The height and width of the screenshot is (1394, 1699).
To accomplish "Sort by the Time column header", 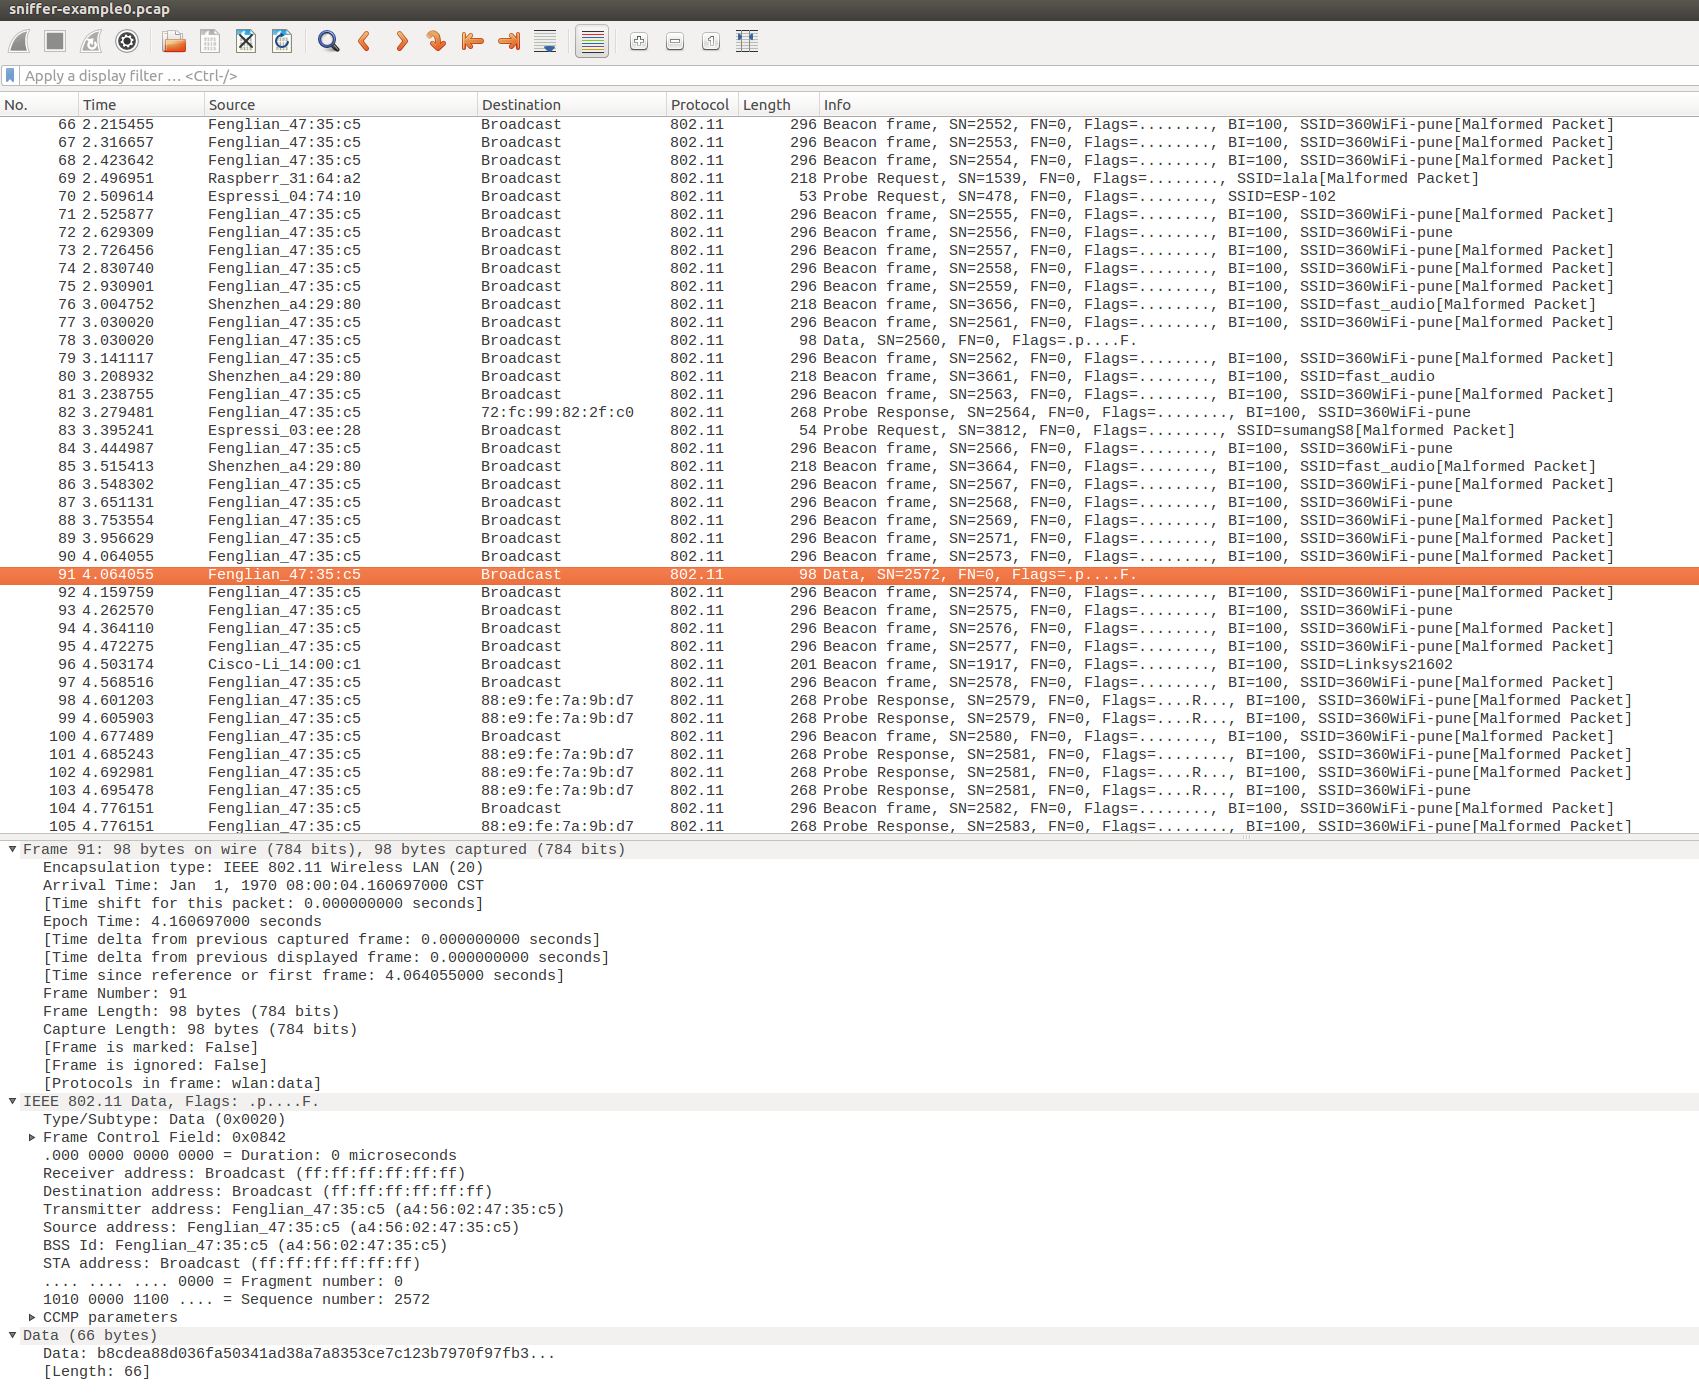I will tap(141, 105).
